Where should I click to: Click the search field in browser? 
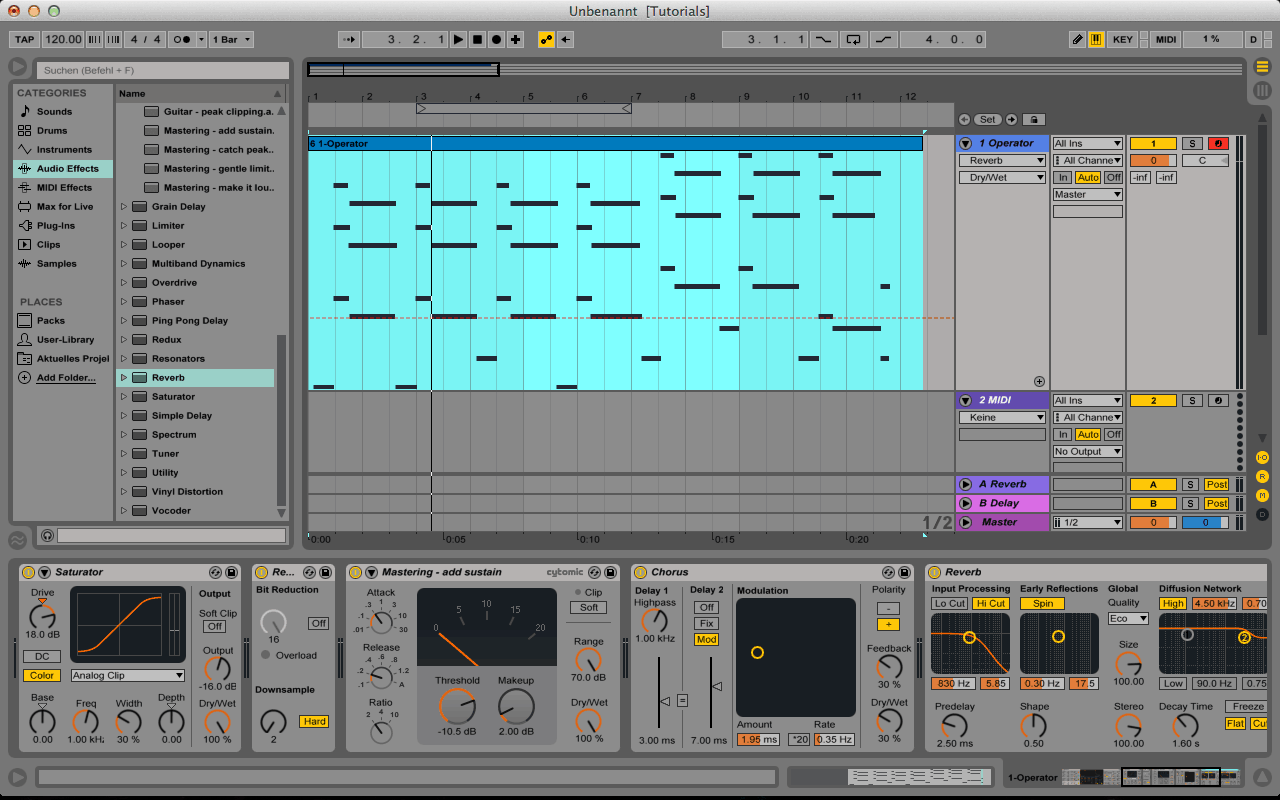[x=160, y=70]
